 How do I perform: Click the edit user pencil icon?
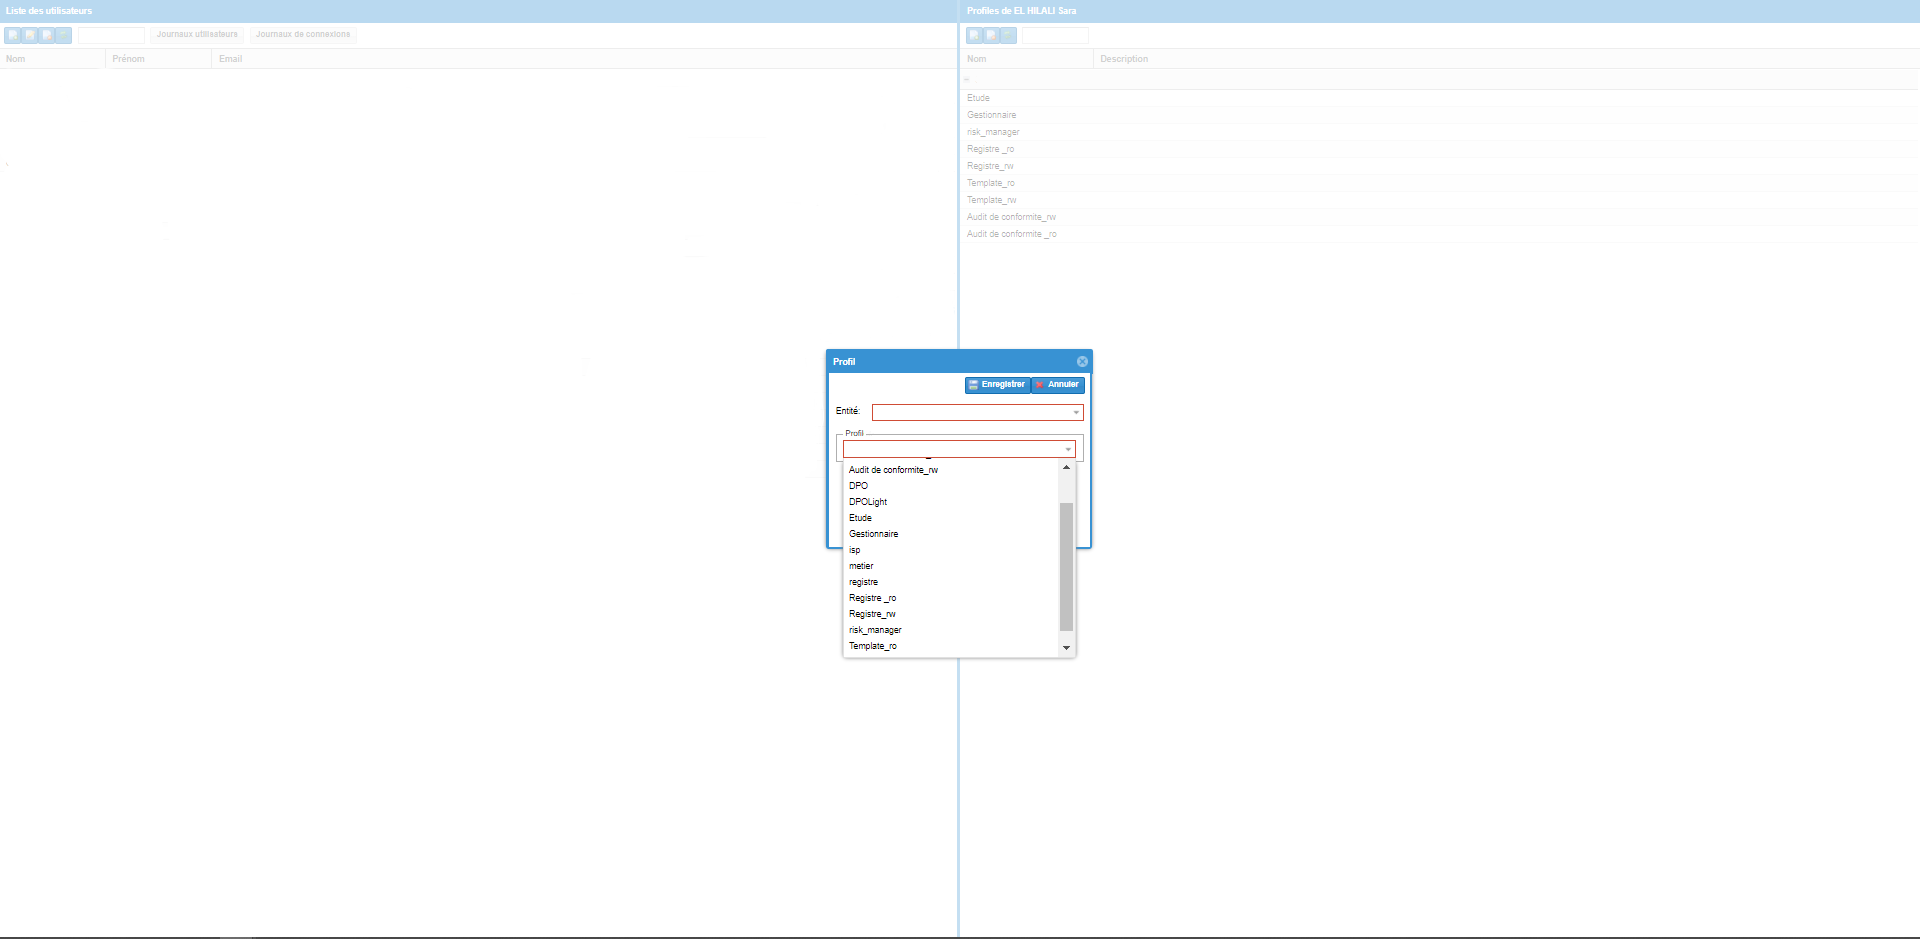click(x=30, y=35)
